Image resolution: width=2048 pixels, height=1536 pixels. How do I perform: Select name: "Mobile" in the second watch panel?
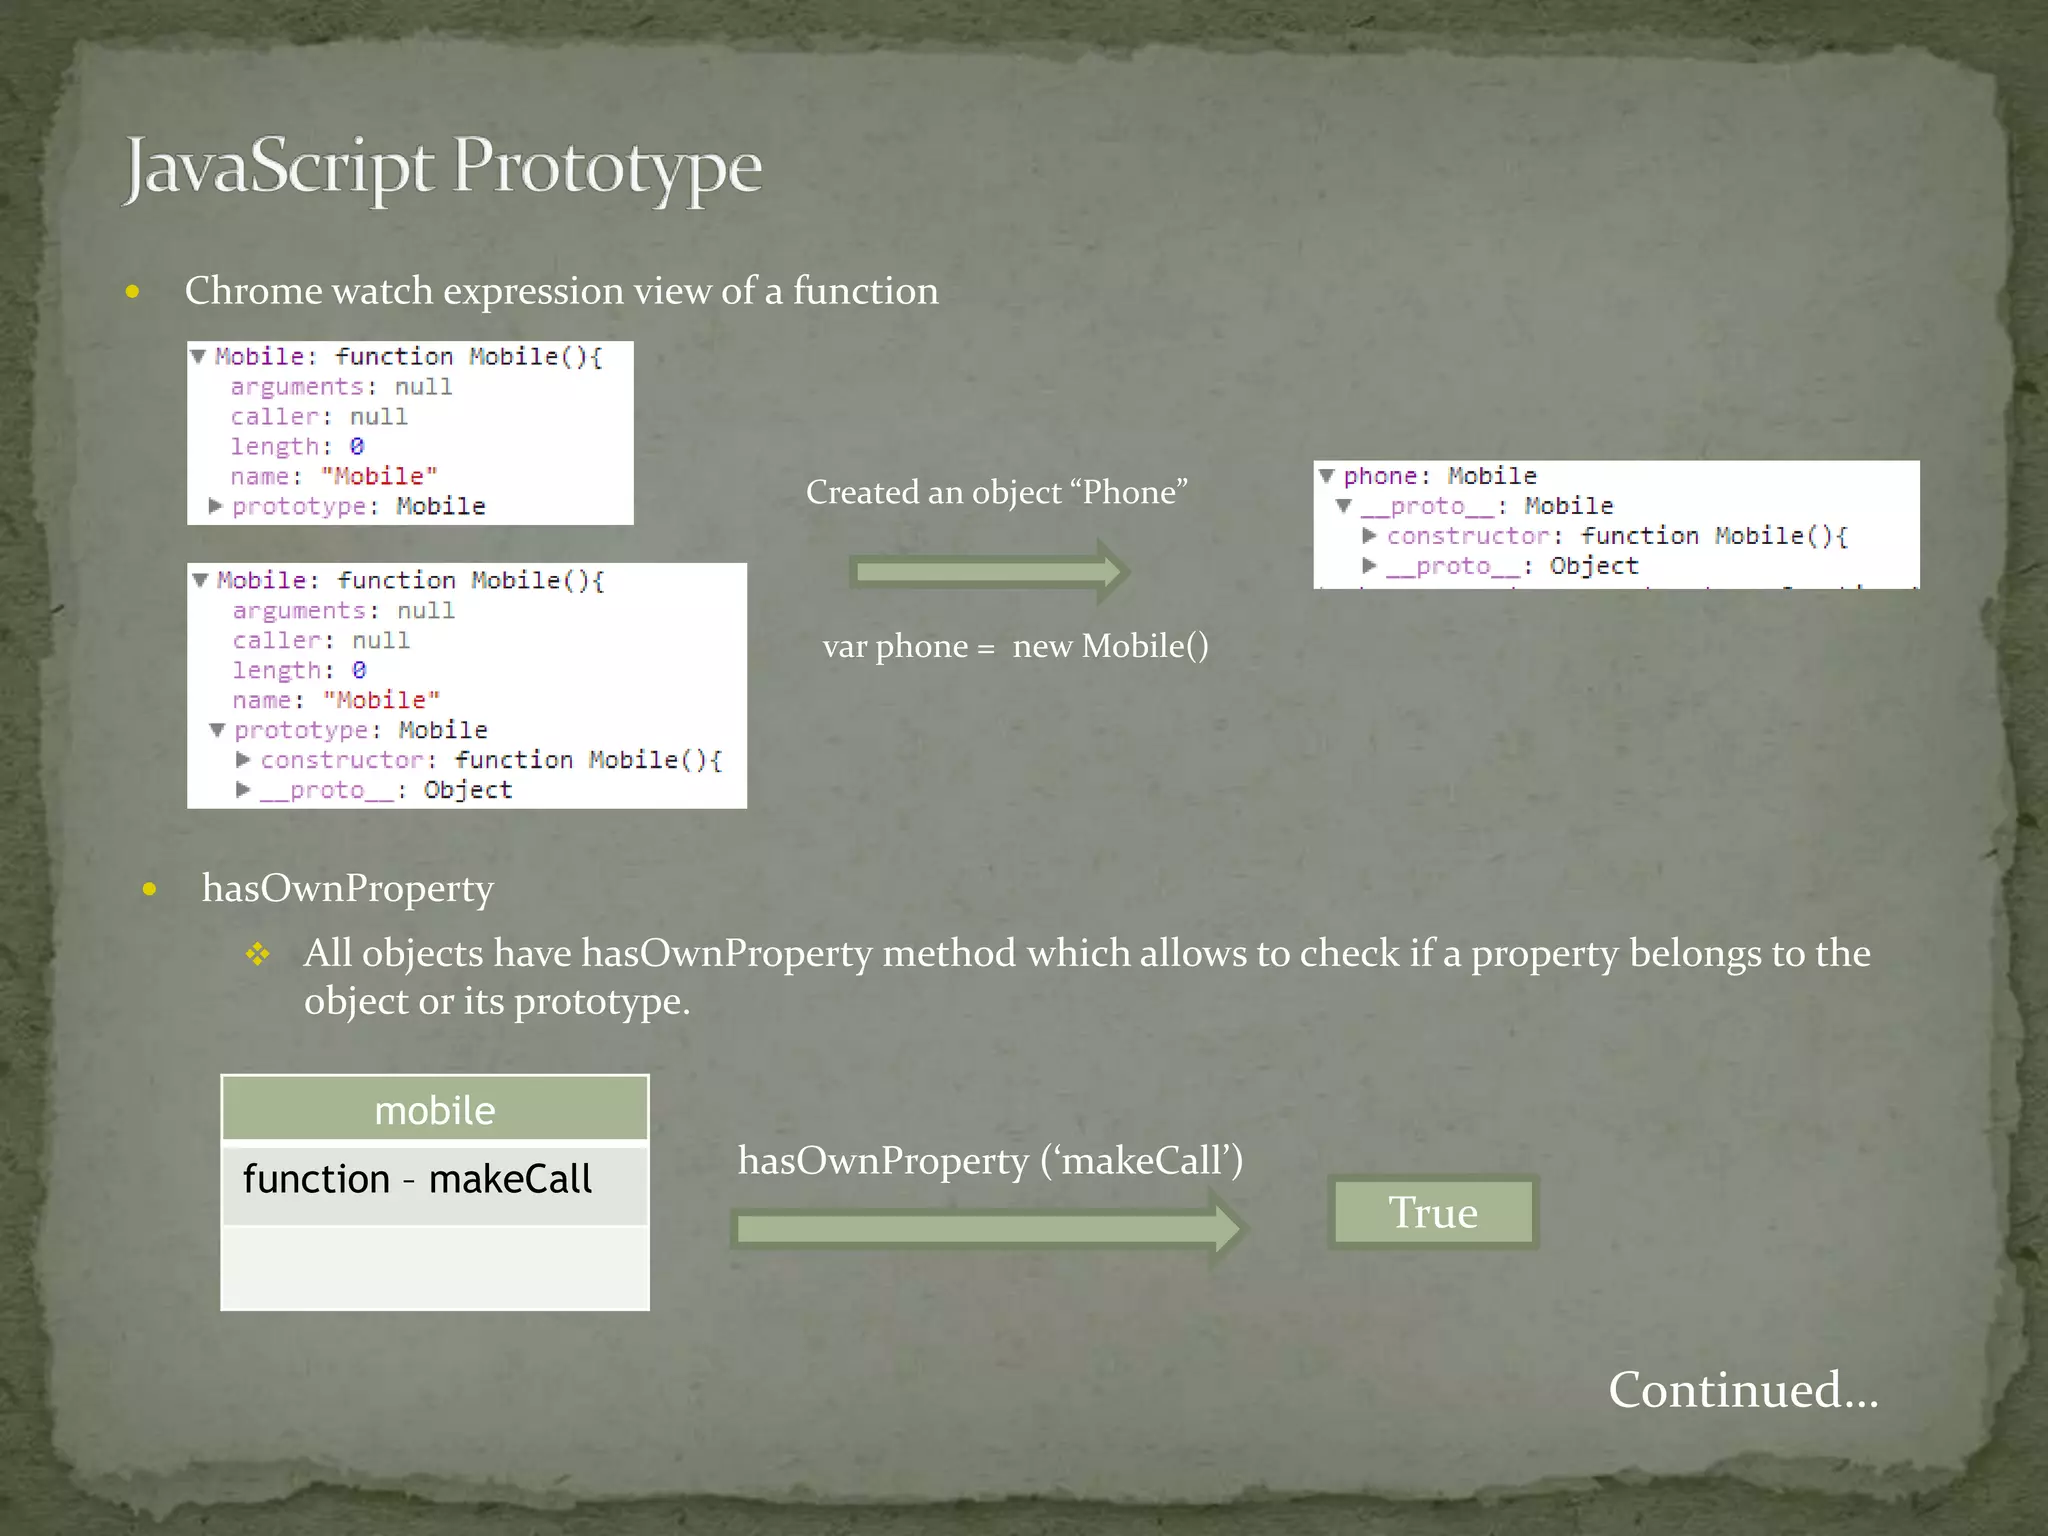click(x=336, y=701)
